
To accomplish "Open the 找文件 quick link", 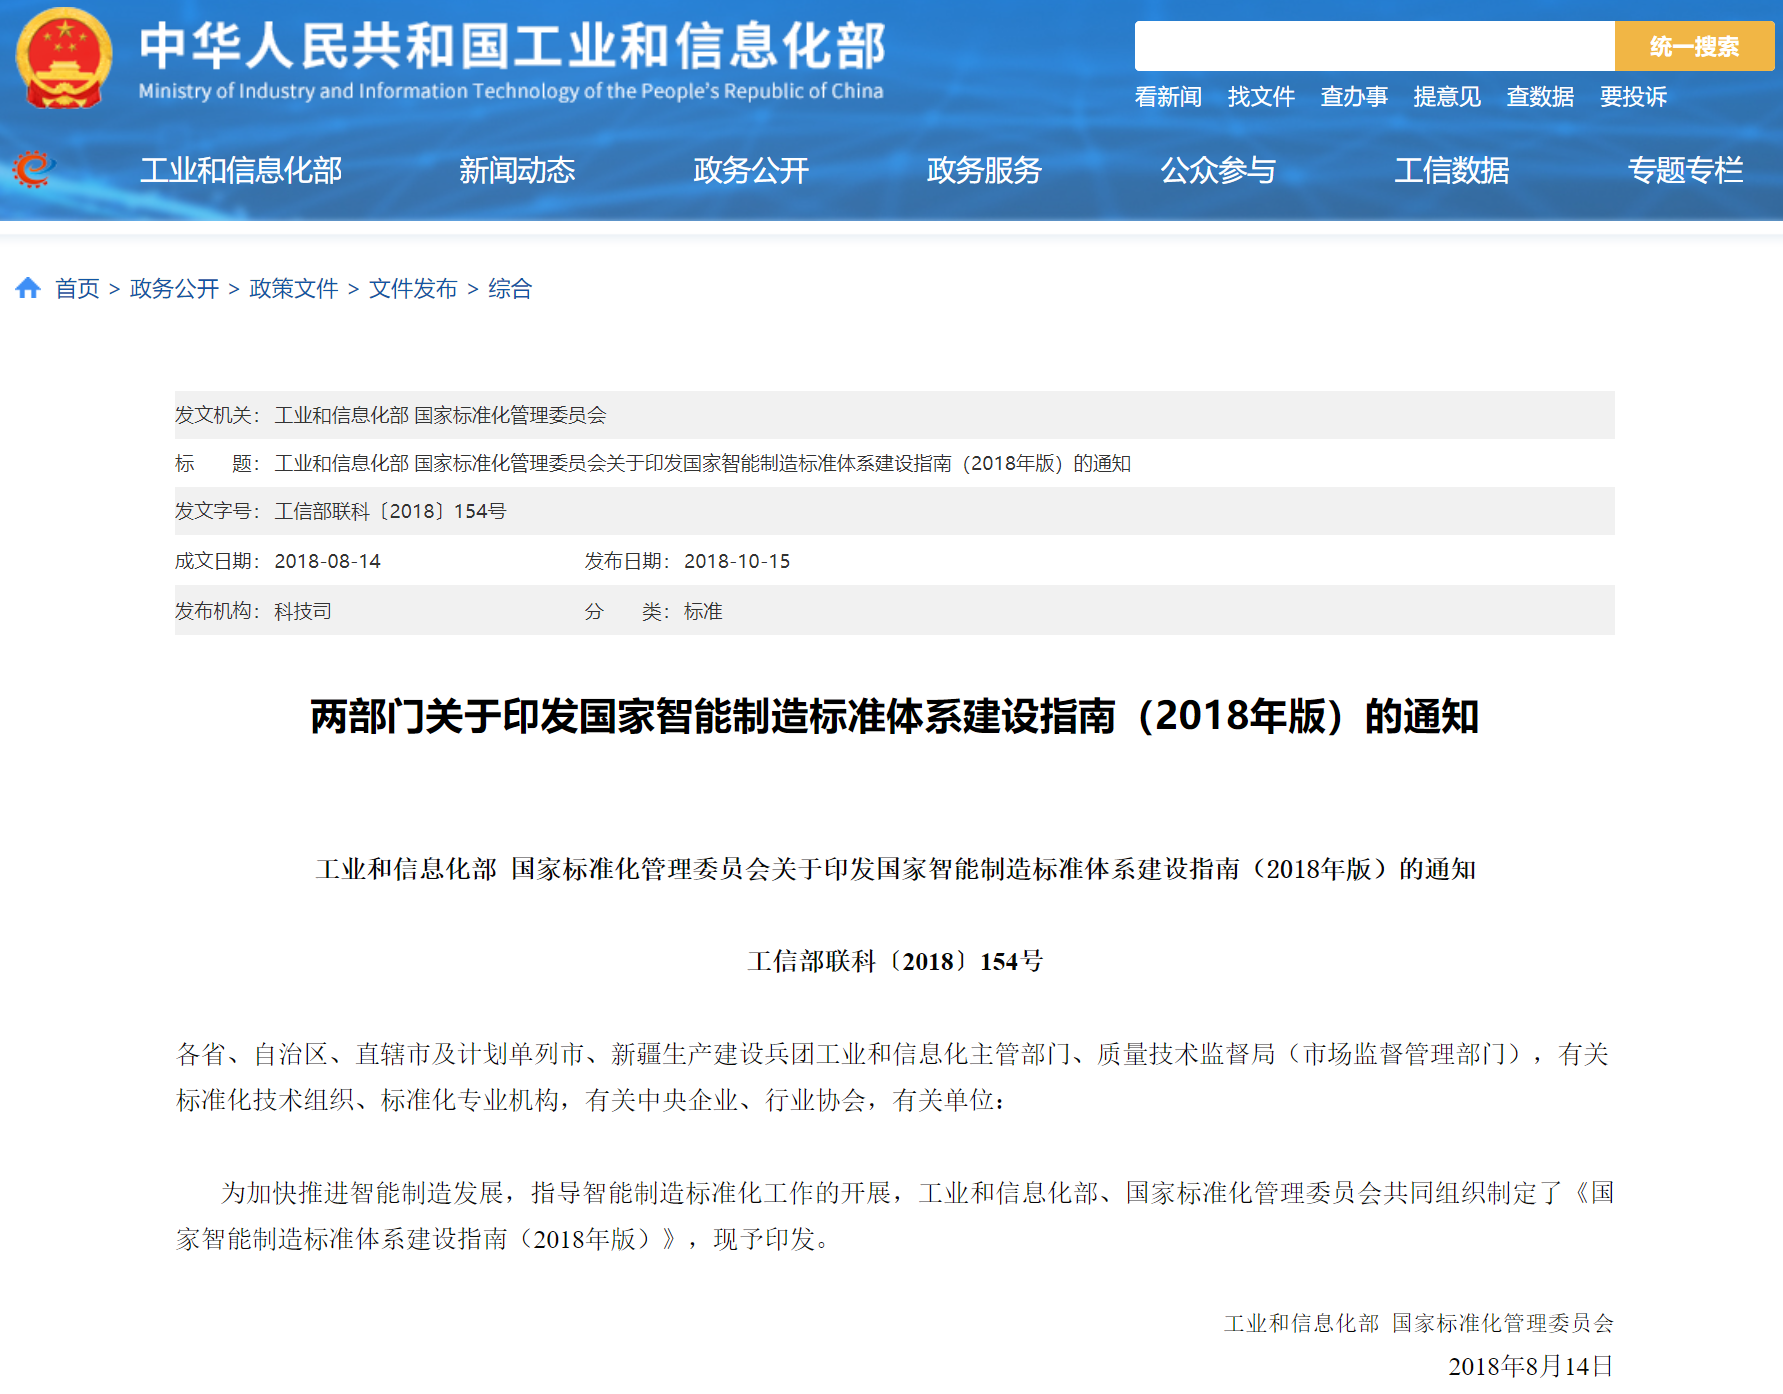I will [x=1261, y=97].
